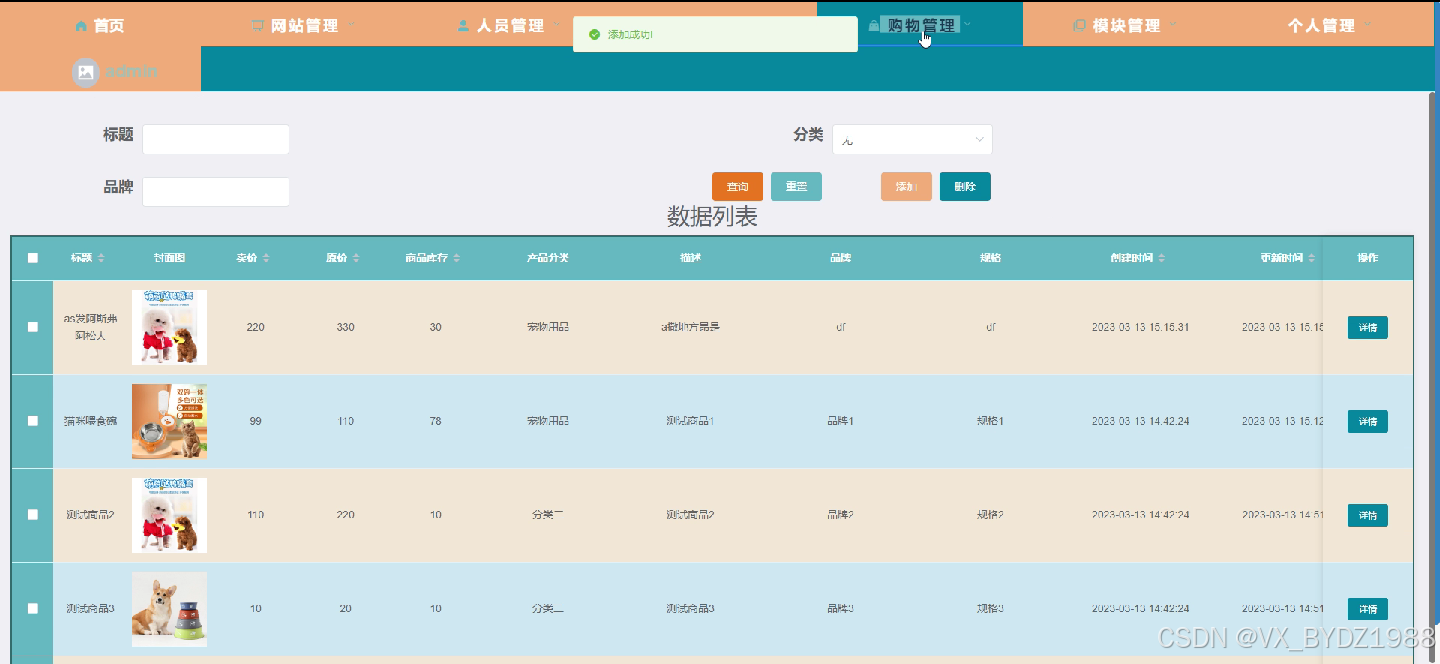Open 详情 for the 测试商品2 row
The width and height of the screenshot is (1440, 664).
(1368, 515)
